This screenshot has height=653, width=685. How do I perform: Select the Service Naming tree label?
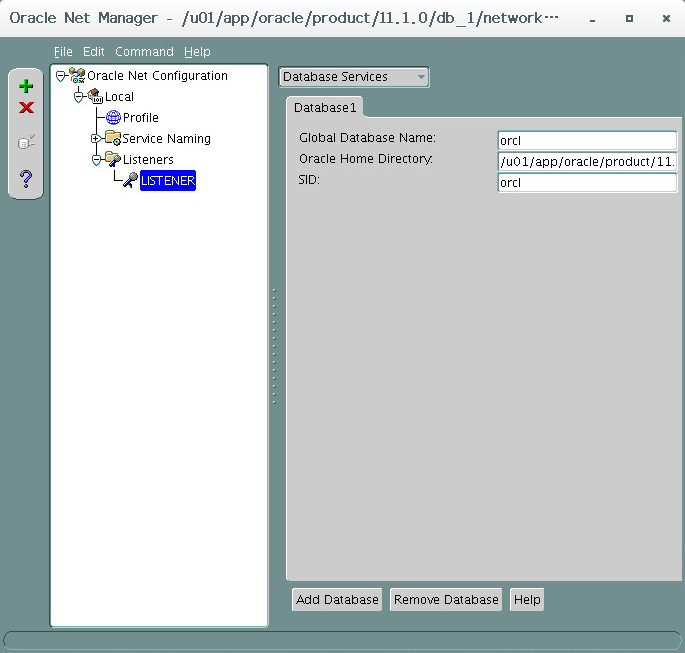[166, 138]
